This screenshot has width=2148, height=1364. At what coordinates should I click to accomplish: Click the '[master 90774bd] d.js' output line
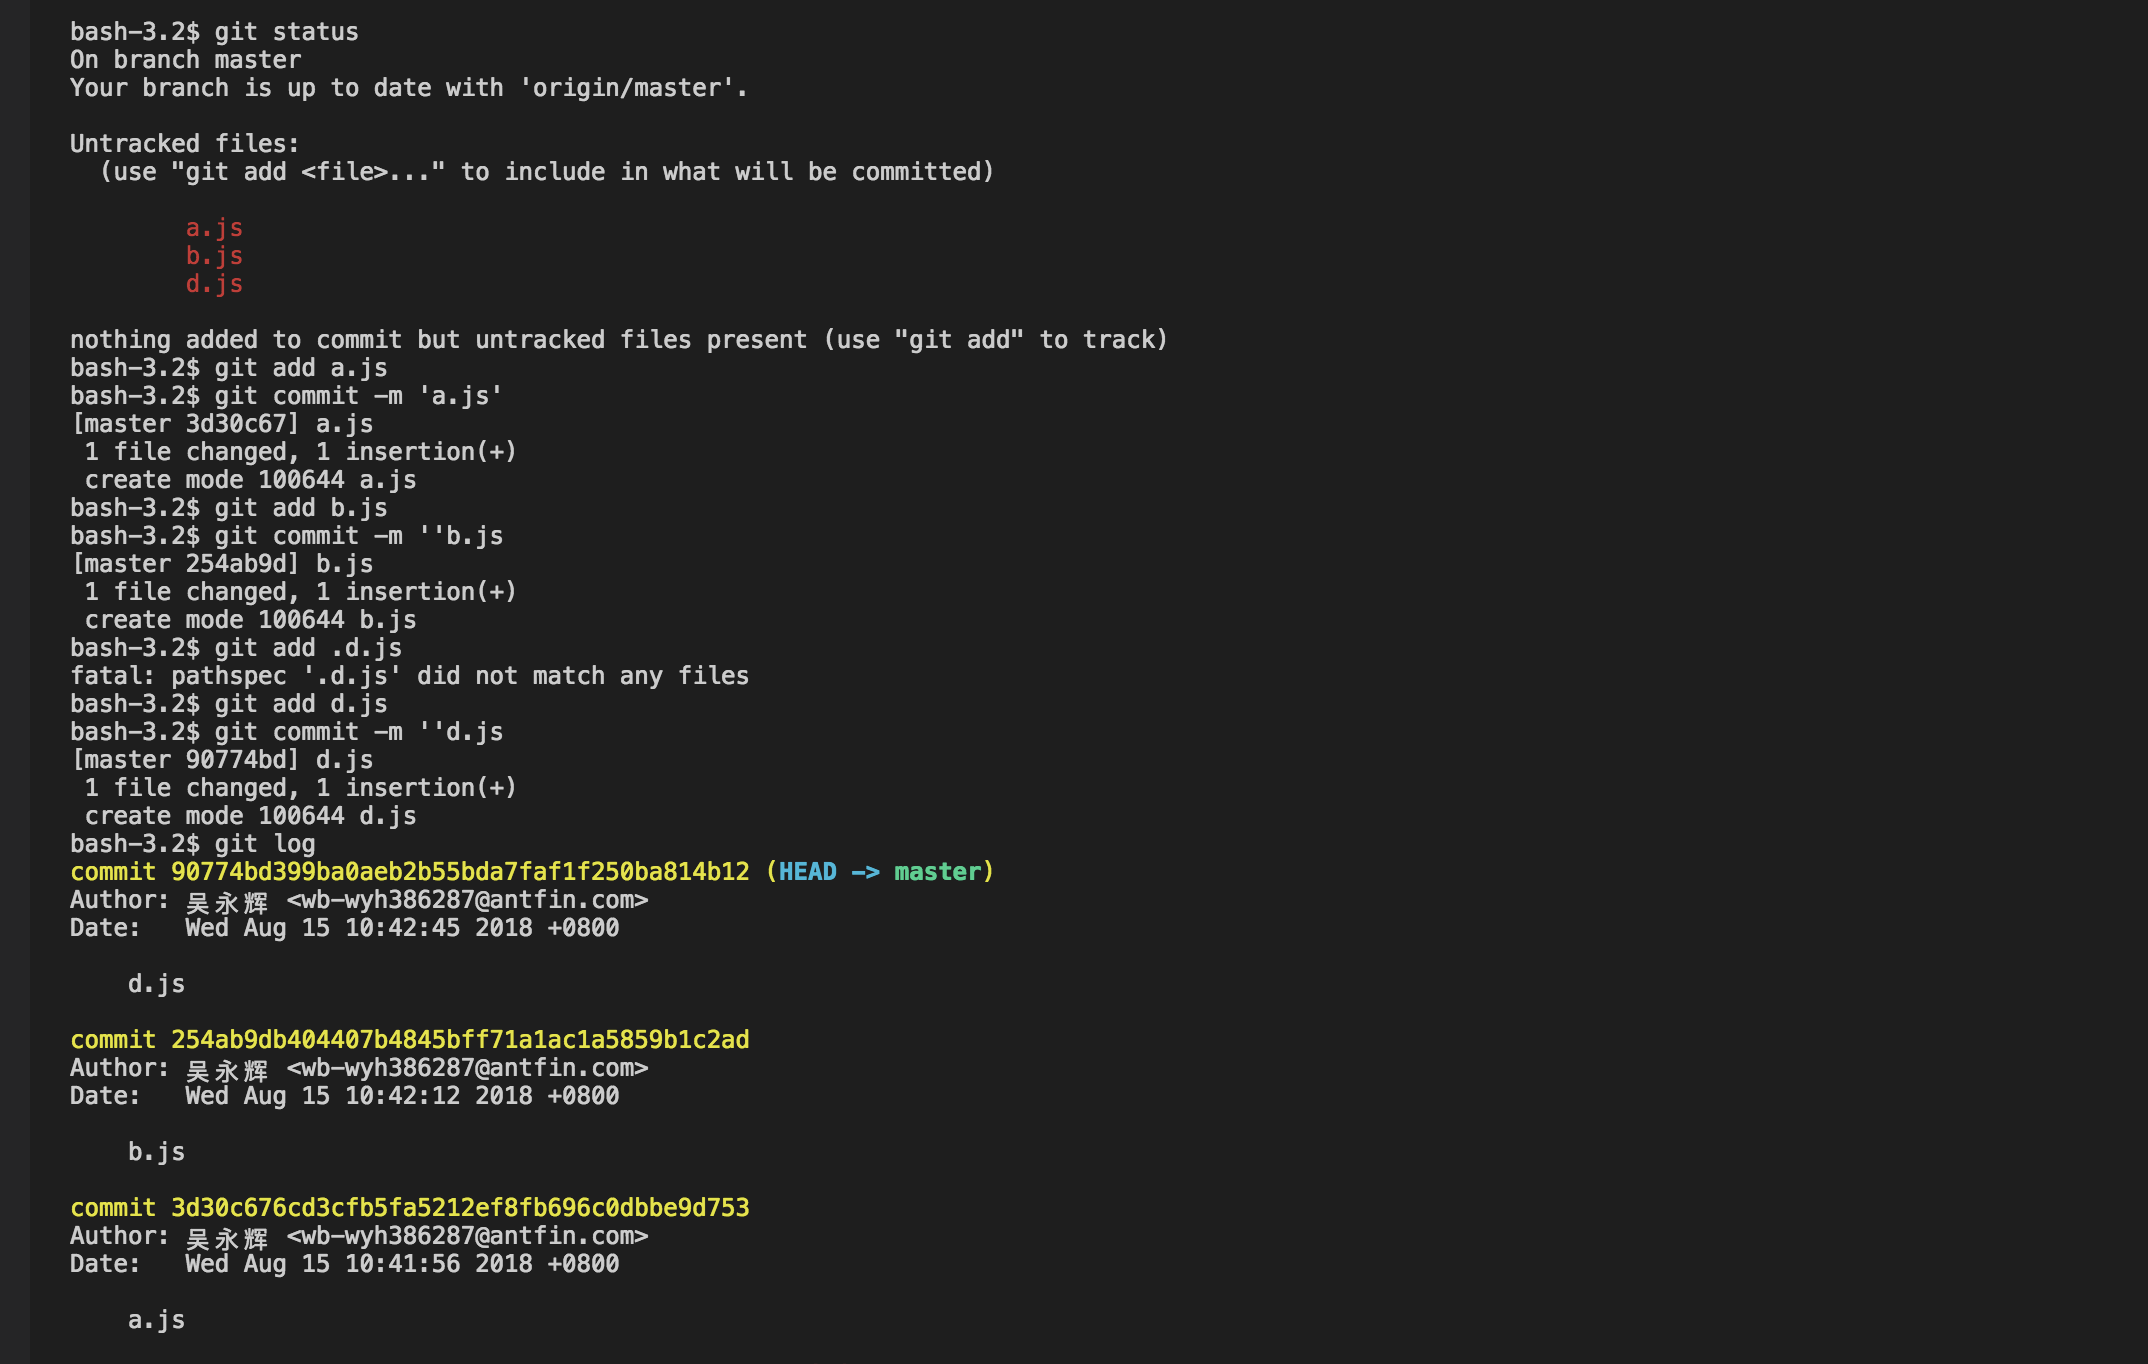click(x=222, y=760)
